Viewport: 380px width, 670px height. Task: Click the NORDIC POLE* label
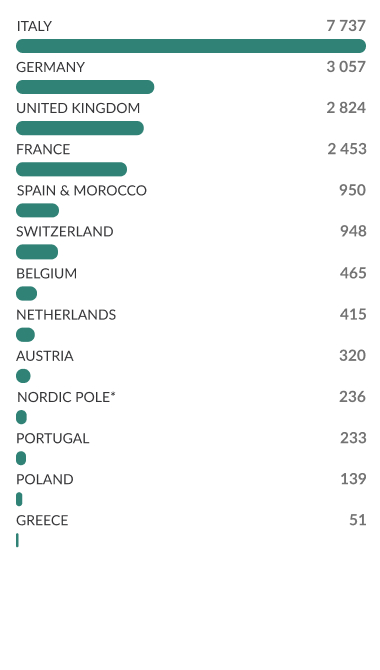(66, 397)
